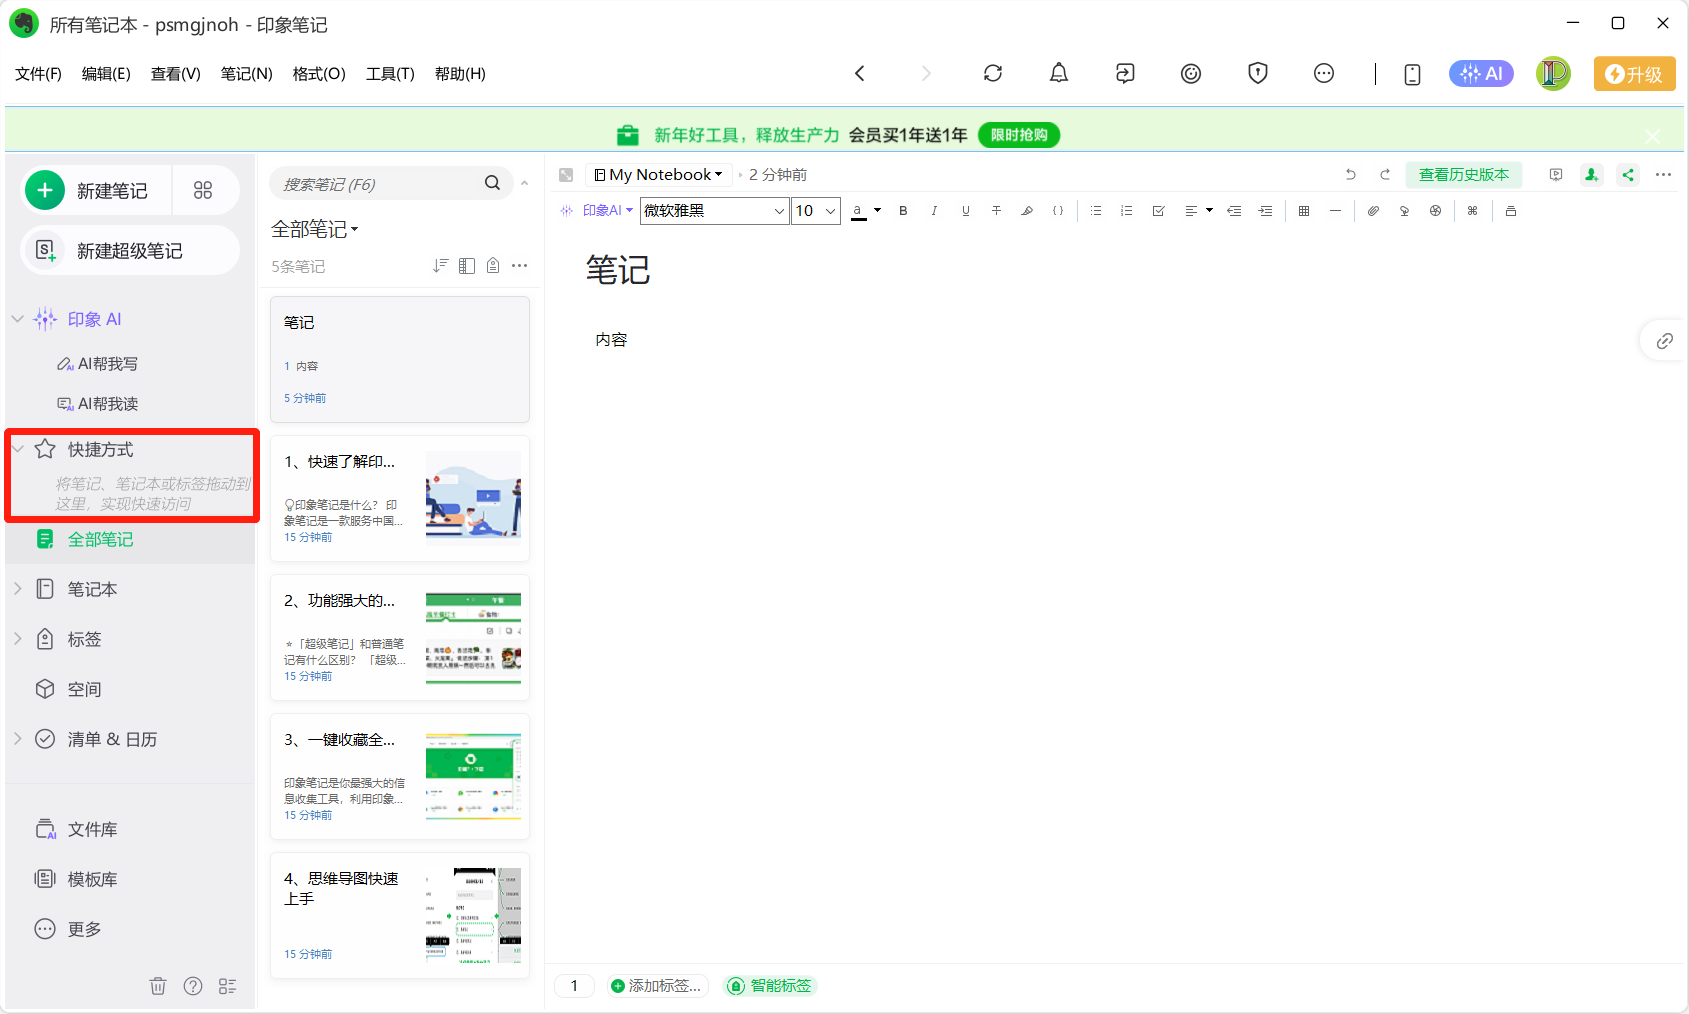Viewport: 1689px width, 1014px height.
Task: Open the 编辑(E) menu
Action: (x=106, y=74)
